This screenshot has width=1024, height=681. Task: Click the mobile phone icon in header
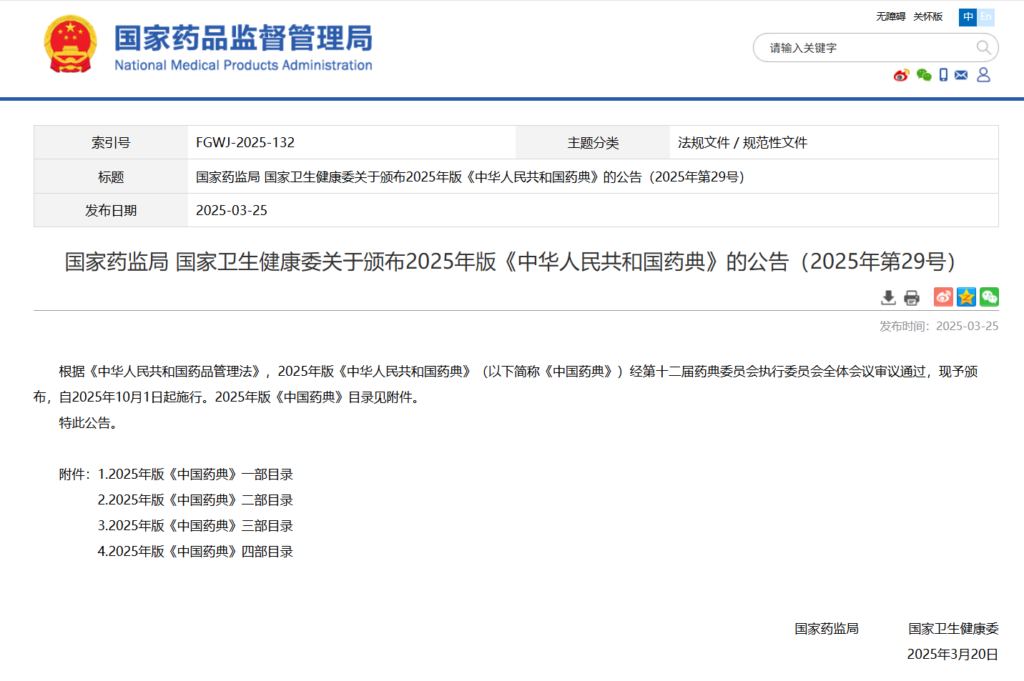point(943,75)
